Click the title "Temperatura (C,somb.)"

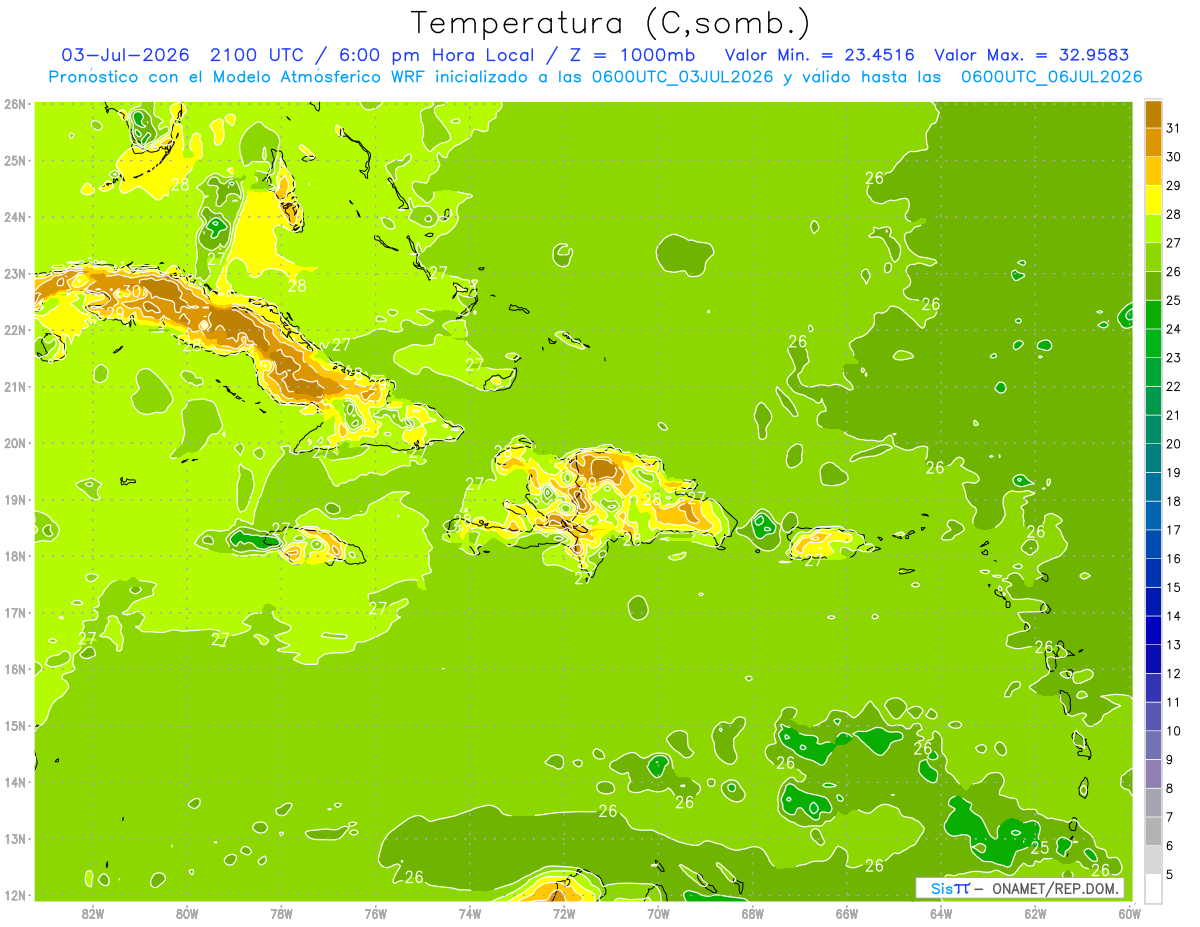tap(611, 23)
